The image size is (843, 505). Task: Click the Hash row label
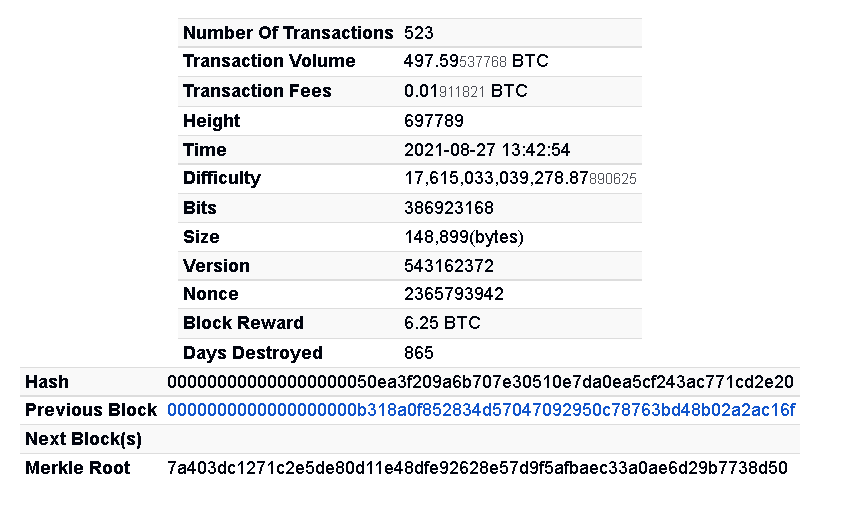click(47, 382)
